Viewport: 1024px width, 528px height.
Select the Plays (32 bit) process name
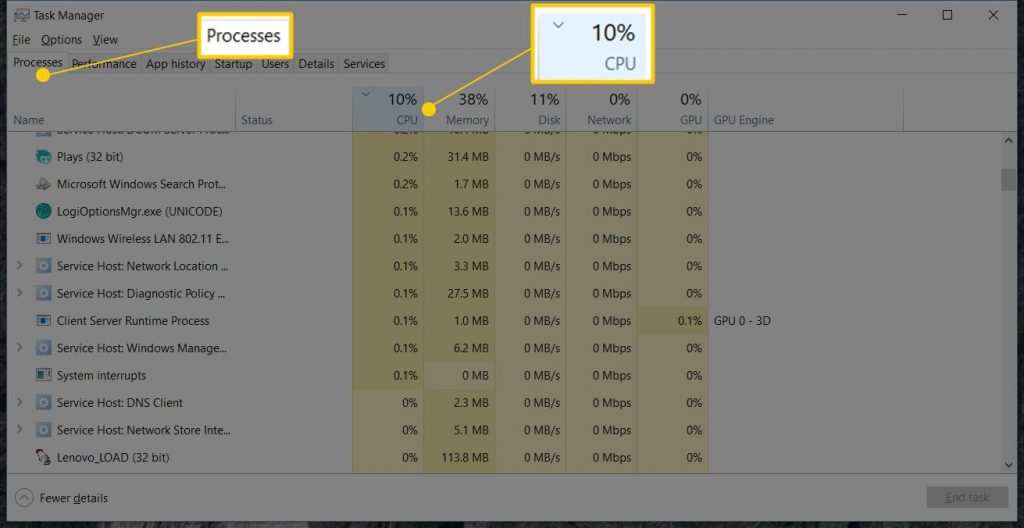(x=89, y=157)
